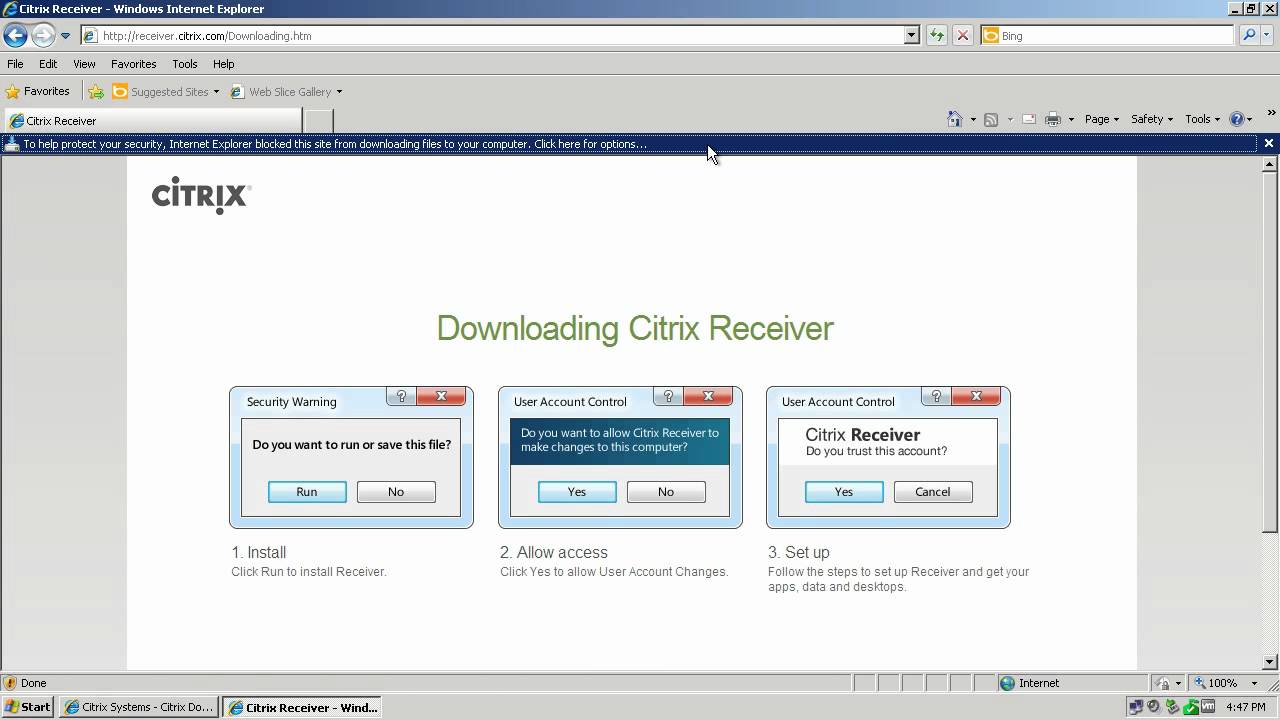Screen dimensions: 1280x720
Task: Click the Internet zone globe in the status bar
Action: tap(1008, 683)
